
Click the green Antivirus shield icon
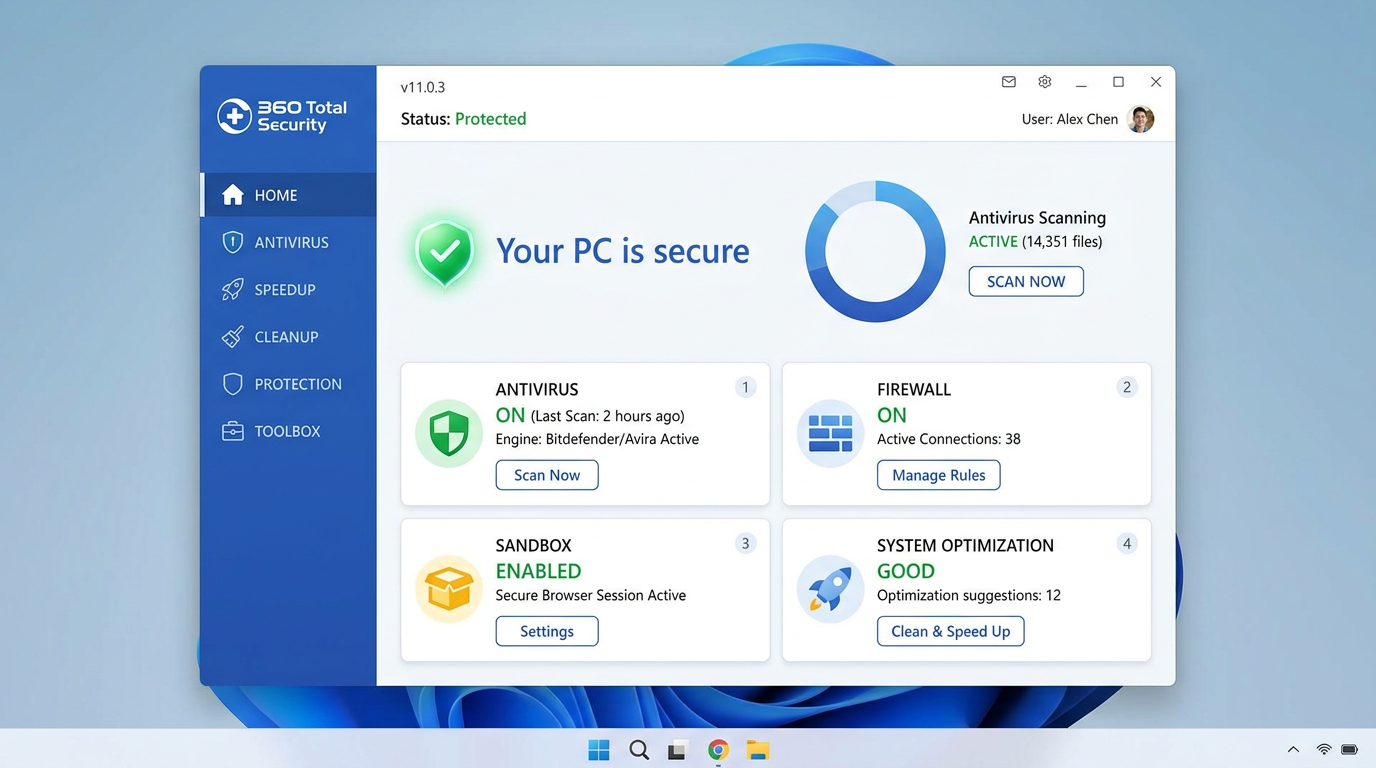click(x=448, y=433)
